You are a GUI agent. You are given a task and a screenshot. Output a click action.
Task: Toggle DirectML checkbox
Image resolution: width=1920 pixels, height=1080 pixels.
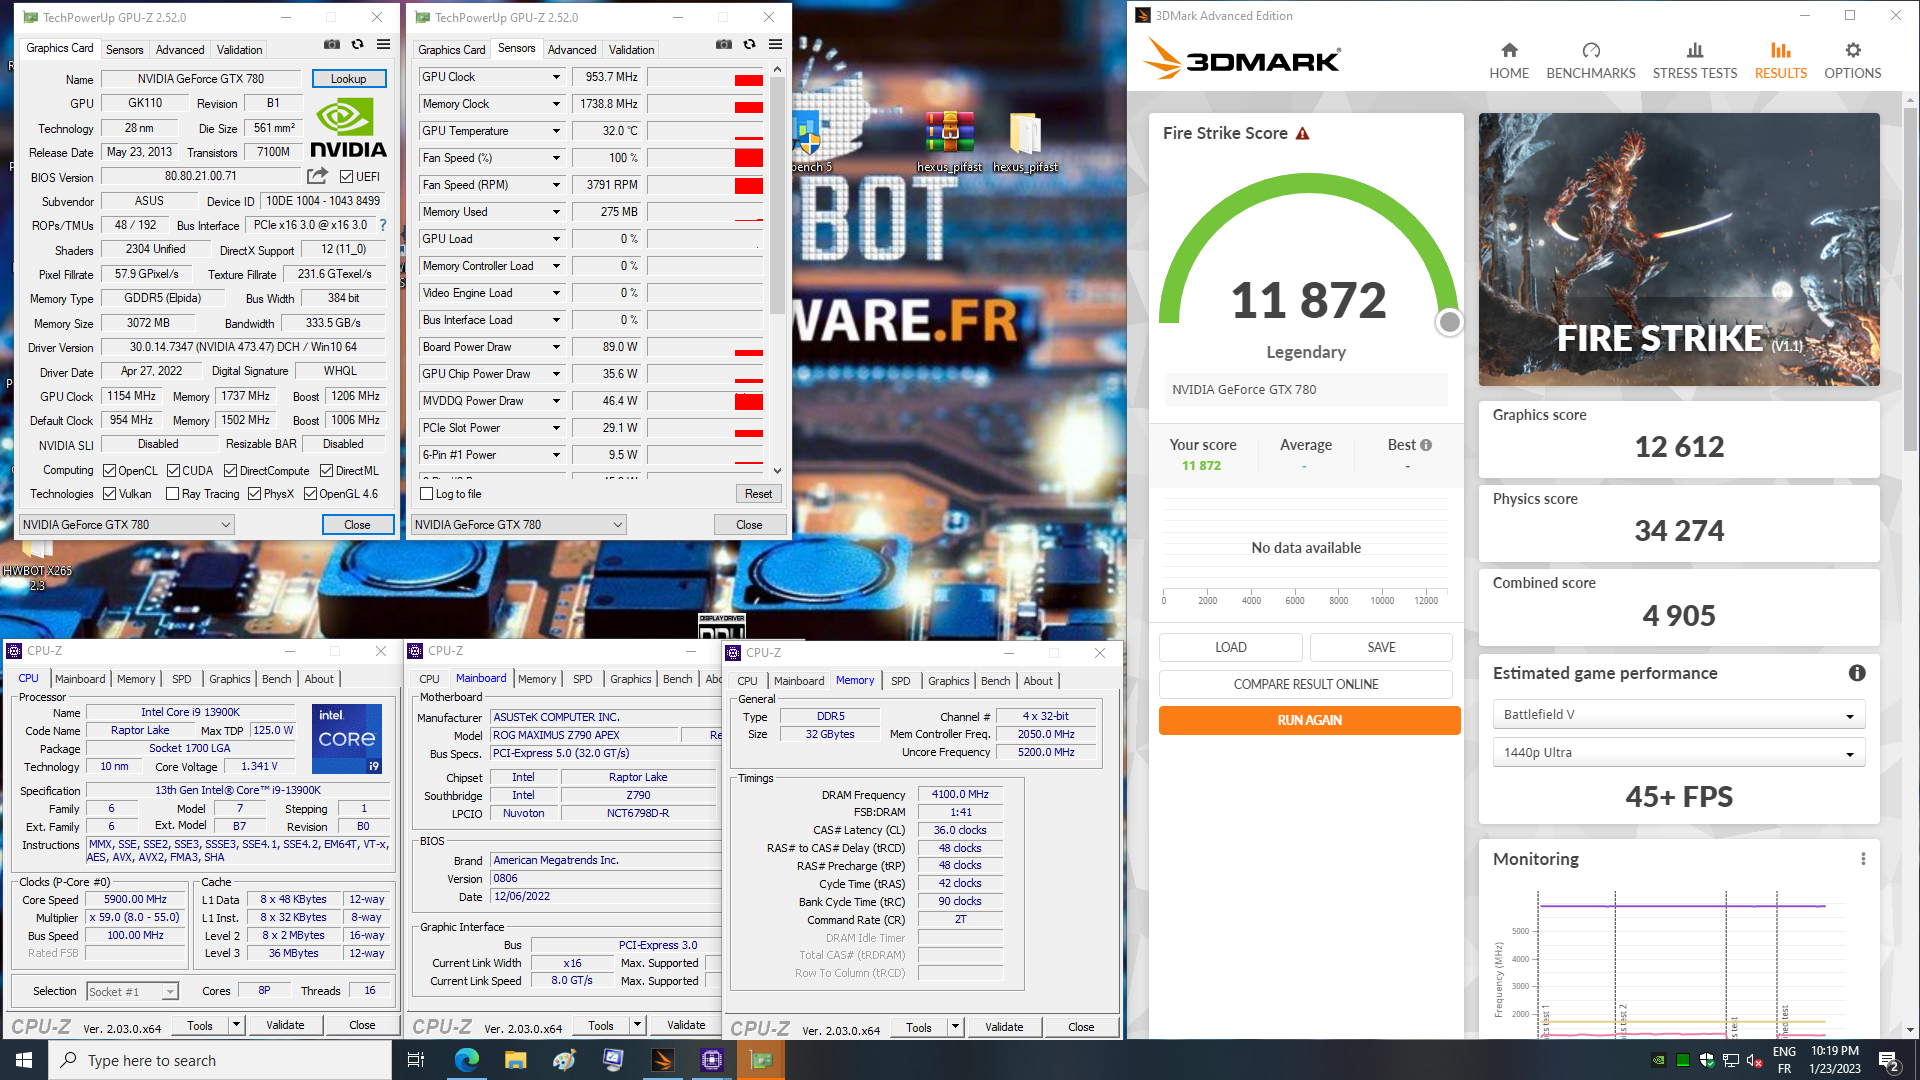click(x=326, y=470)
